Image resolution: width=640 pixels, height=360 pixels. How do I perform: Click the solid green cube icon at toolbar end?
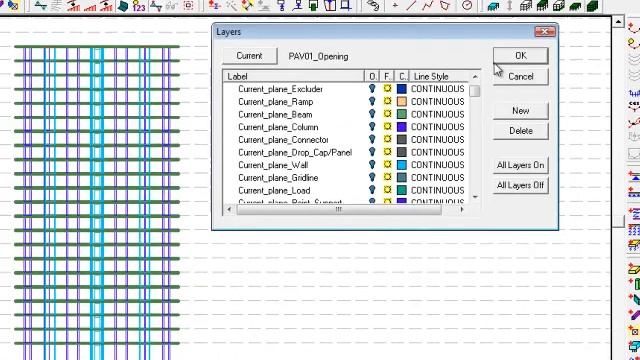pyautogui.click(x=592, y=6)
